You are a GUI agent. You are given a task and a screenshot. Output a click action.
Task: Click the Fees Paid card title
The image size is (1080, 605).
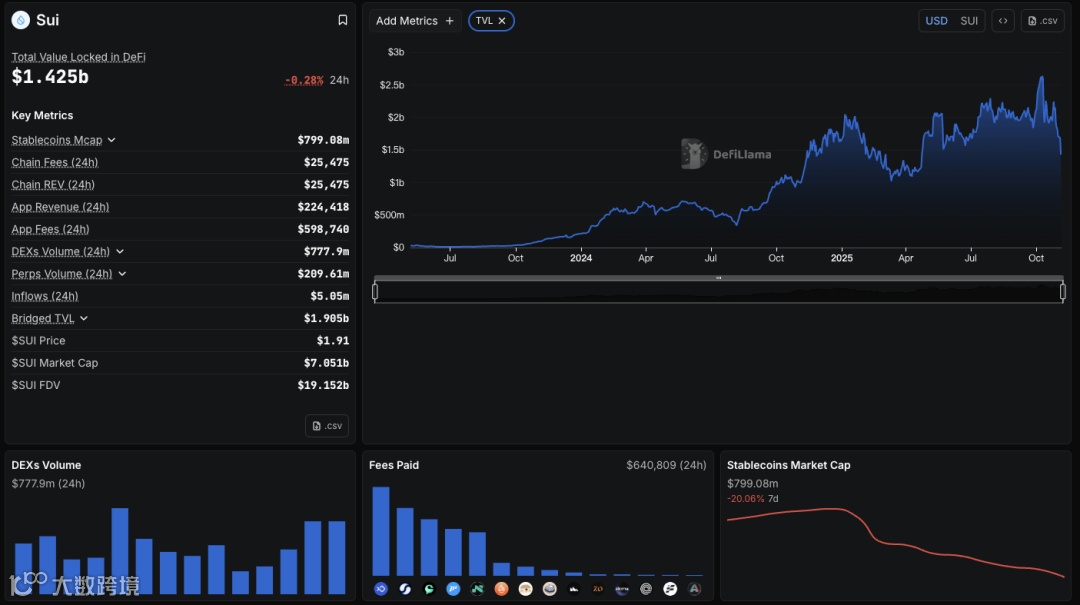click(394, 465)
